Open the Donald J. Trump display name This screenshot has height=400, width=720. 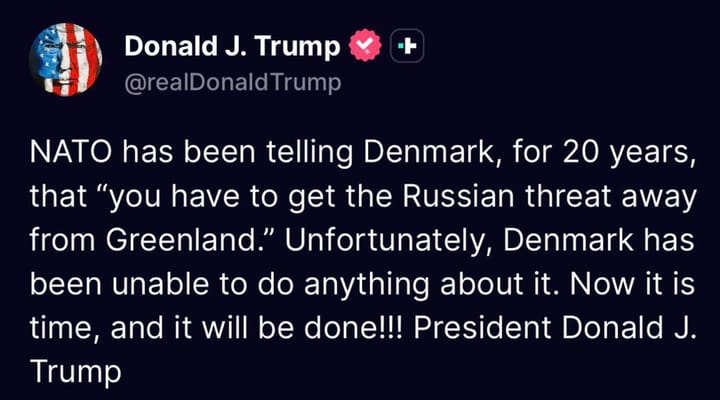233,46
